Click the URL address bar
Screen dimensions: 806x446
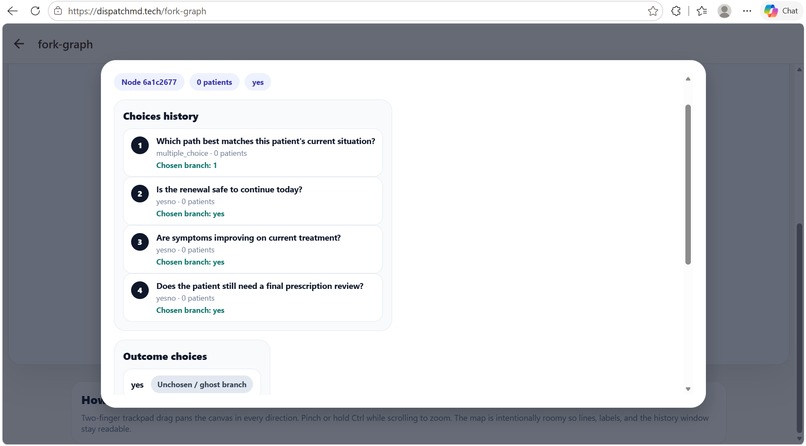pyautogui.click(x=355, y=11)
